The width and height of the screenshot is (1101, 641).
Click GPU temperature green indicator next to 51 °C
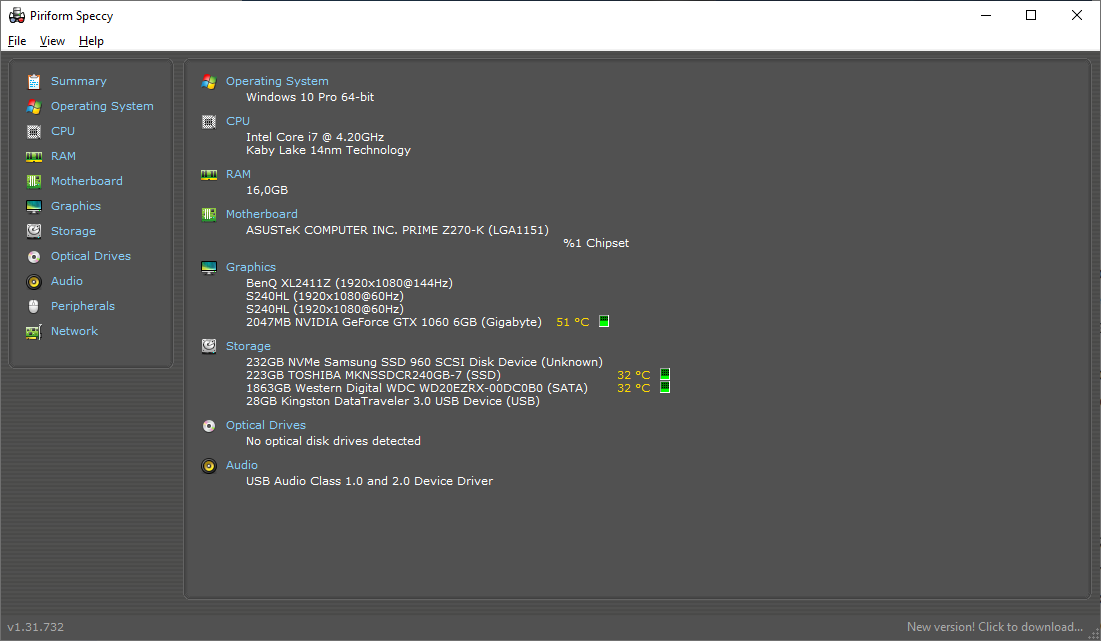pyautogui.click(x=604, y=322)
